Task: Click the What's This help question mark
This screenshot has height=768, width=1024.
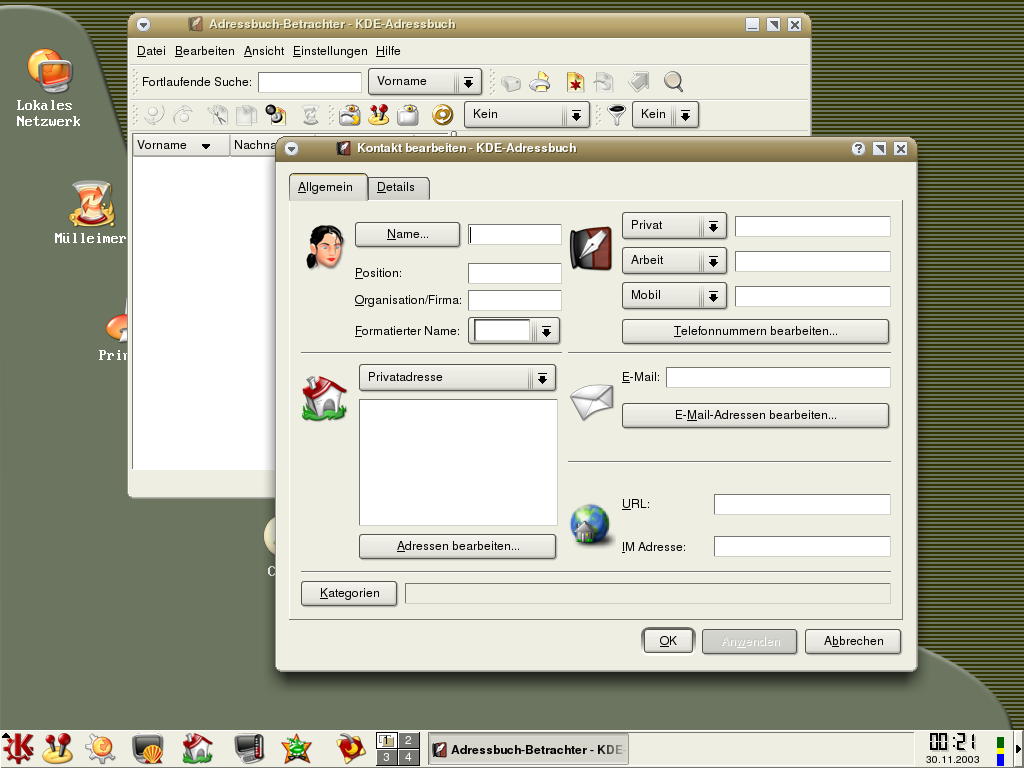Action: click(858, 149)
